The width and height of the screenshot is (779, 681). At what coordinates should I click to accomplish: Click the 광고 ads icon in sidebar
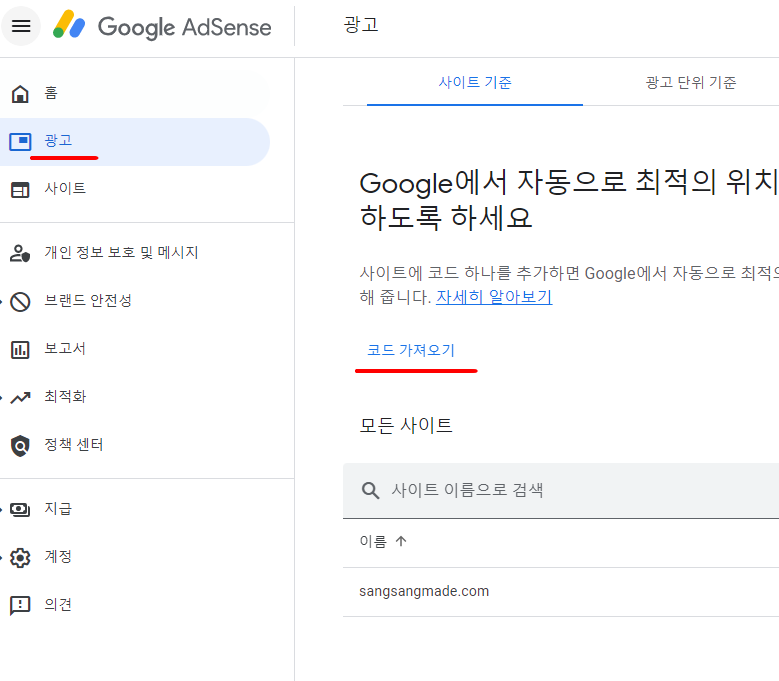20,142
